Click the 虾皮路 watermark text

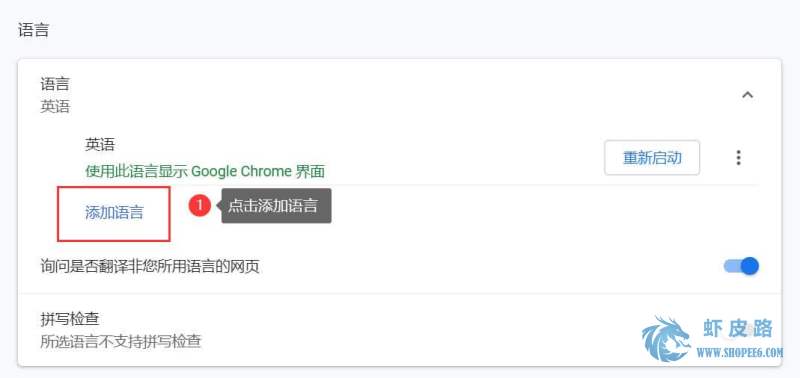738,329
